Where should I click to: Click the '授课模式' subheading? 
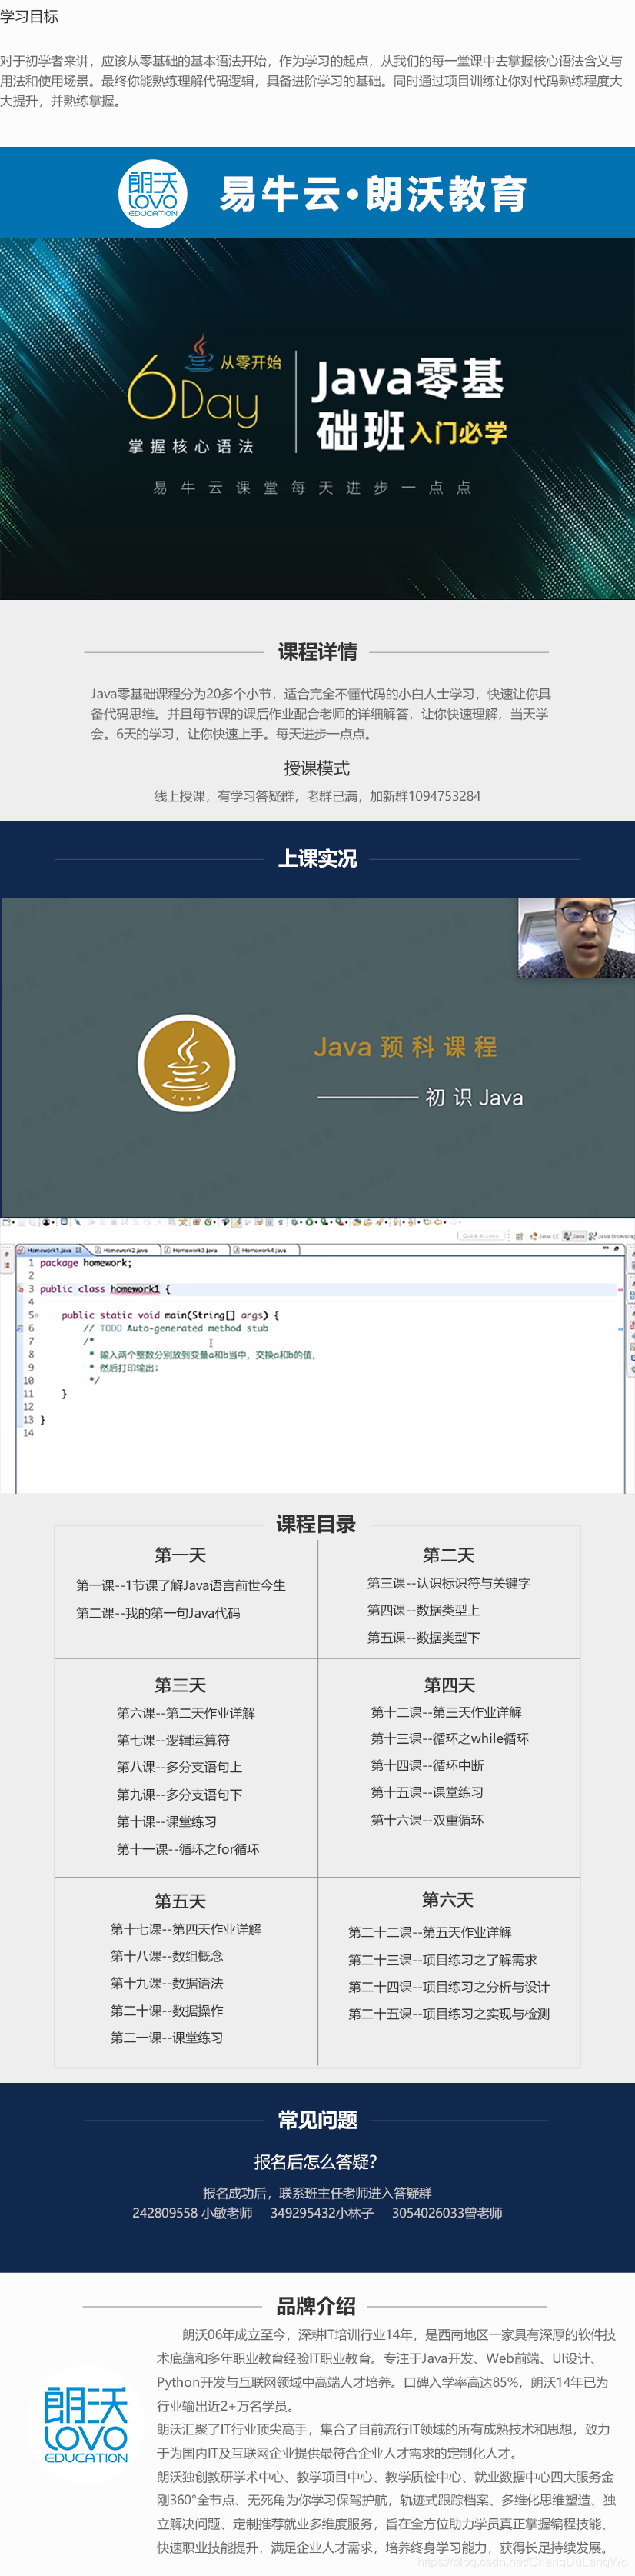[316, 768]
